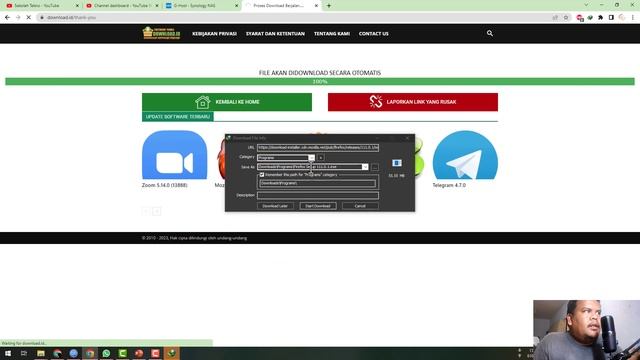Click the Start Download button
Screen dimensions: 640x360
[318, 206]
